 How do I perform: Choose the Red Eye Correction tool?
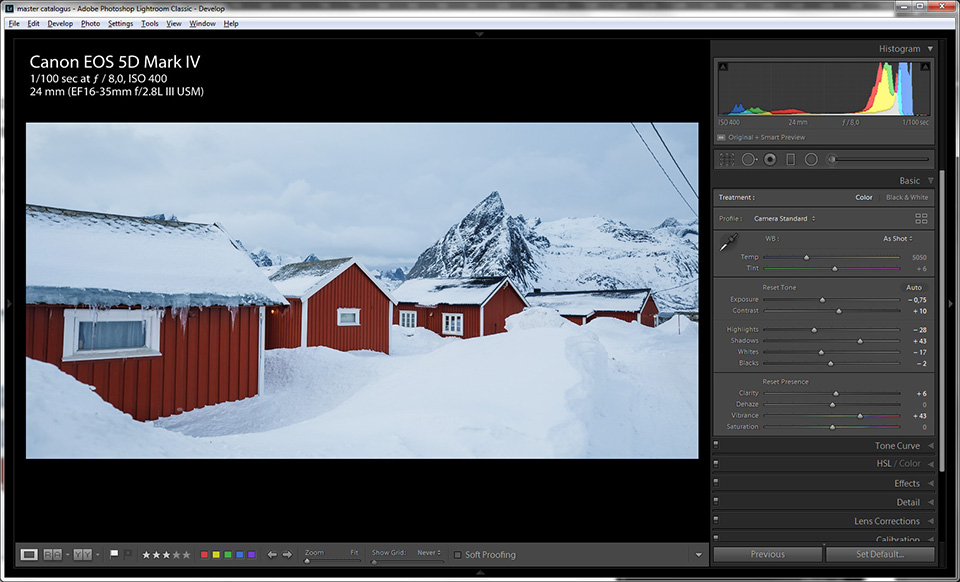click(770, 160)
